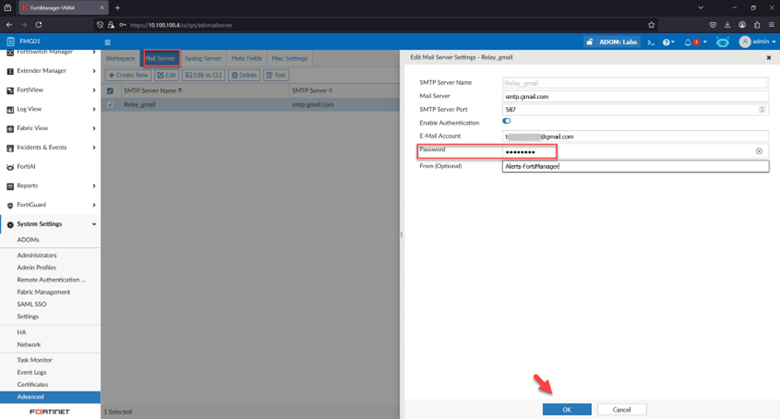Expand the Reports chevron

pyautogui.click(x=94, y=186)
